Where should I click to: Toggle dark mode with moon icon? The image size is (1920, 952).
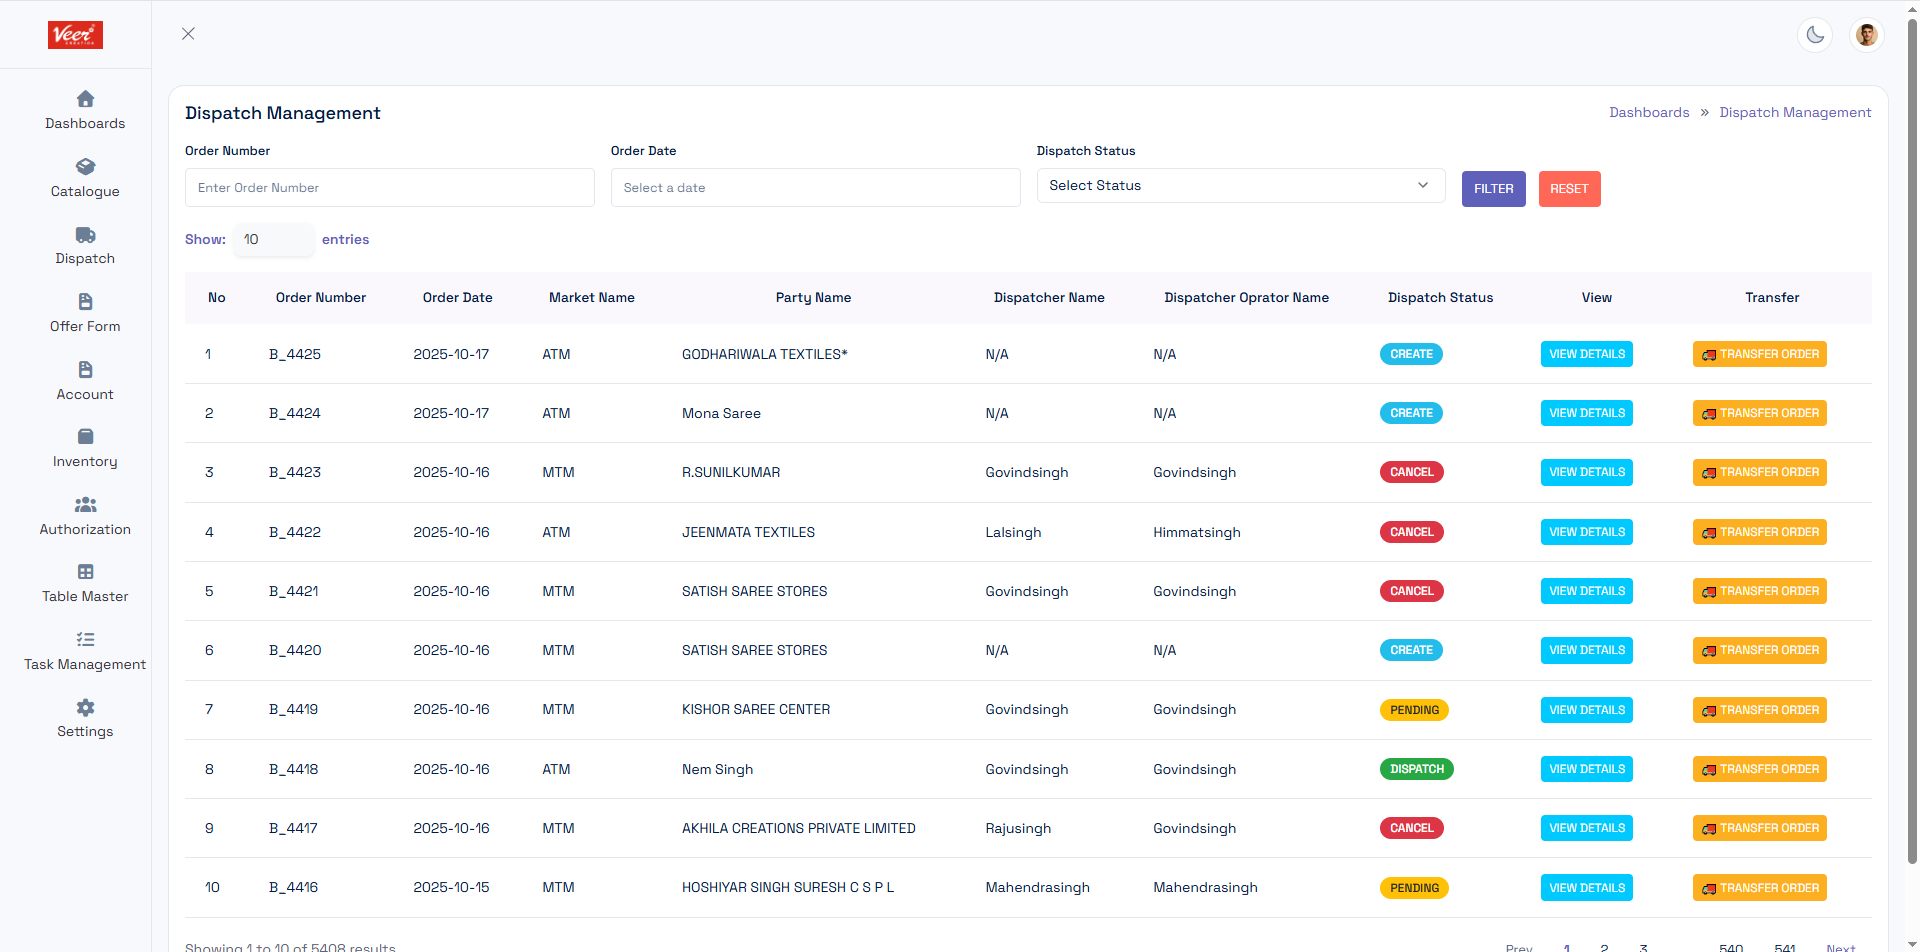tap(1815, 35)
